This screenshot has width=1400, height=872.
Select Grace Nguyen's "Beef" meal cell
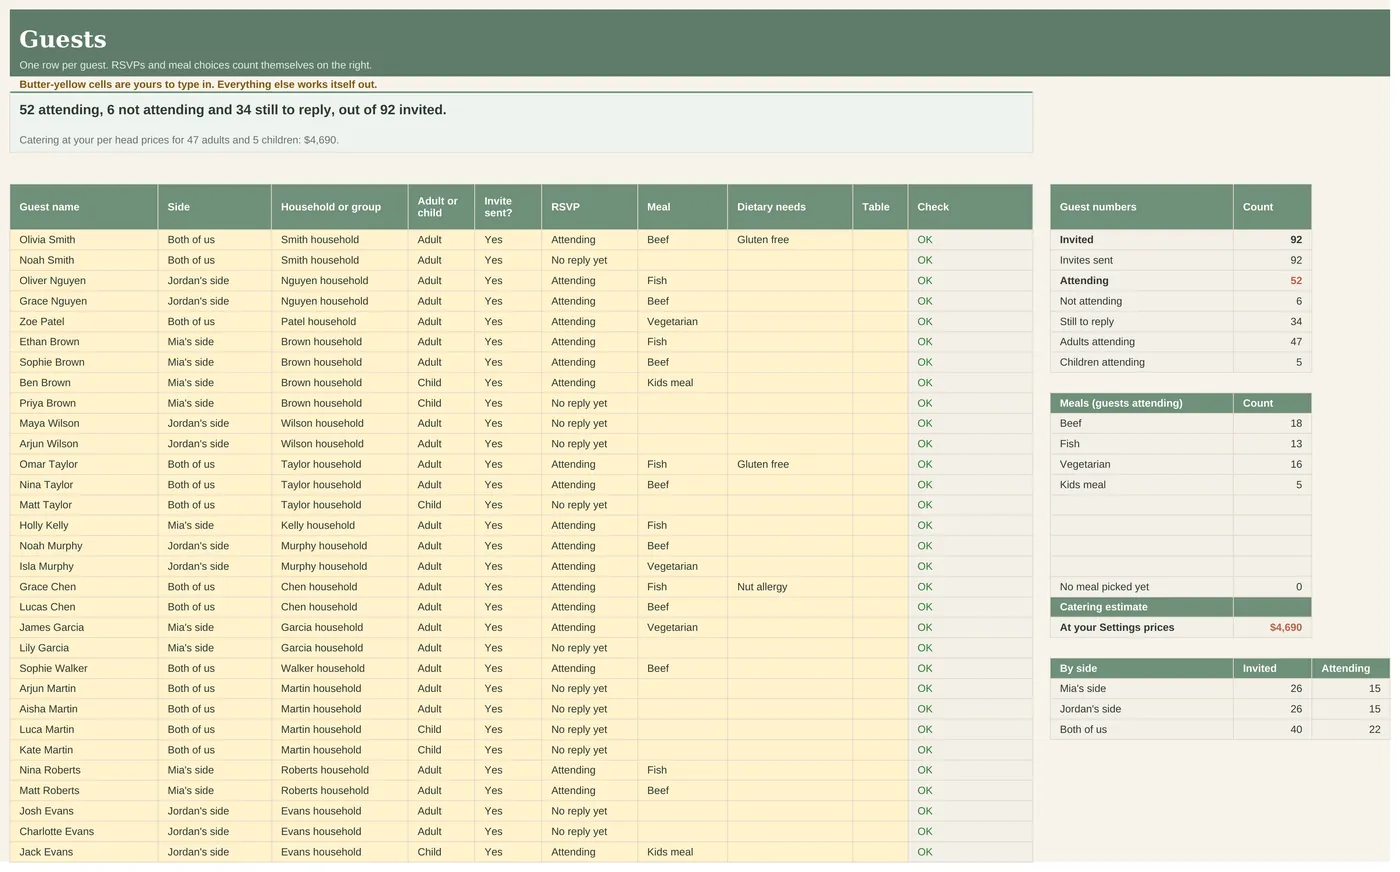683,301
